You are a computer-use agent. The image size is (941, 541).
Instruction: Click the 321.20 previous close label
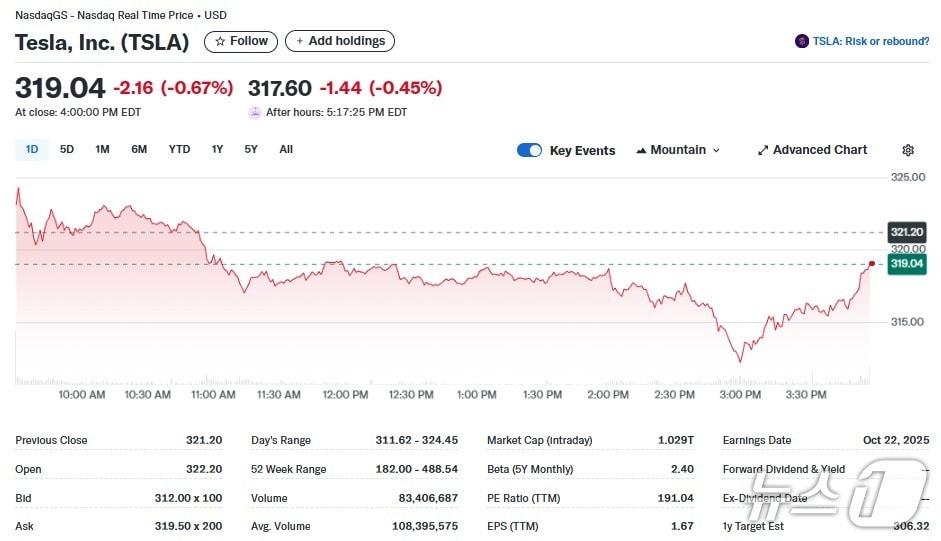point(906,232)
